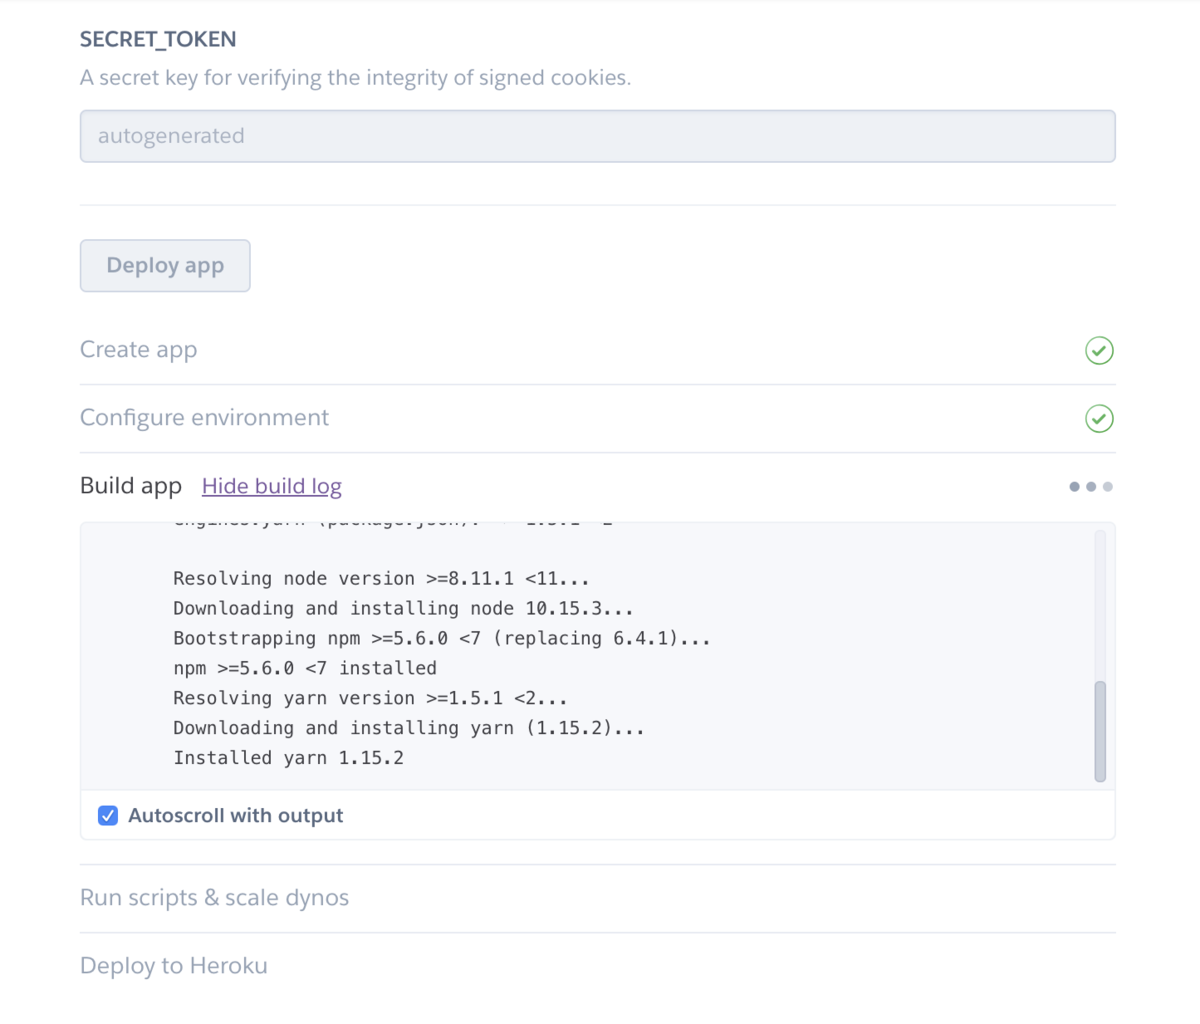Toggle the Autoscroll with output checkbox
Image resolution: width=1200 pixels, height=1024 pixels.
click(108, 816)
